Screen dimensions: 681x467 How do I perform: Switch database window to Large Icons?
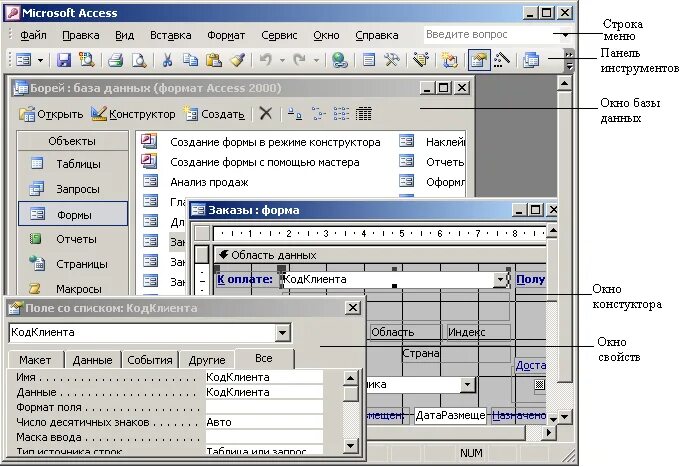click(295, 114)
